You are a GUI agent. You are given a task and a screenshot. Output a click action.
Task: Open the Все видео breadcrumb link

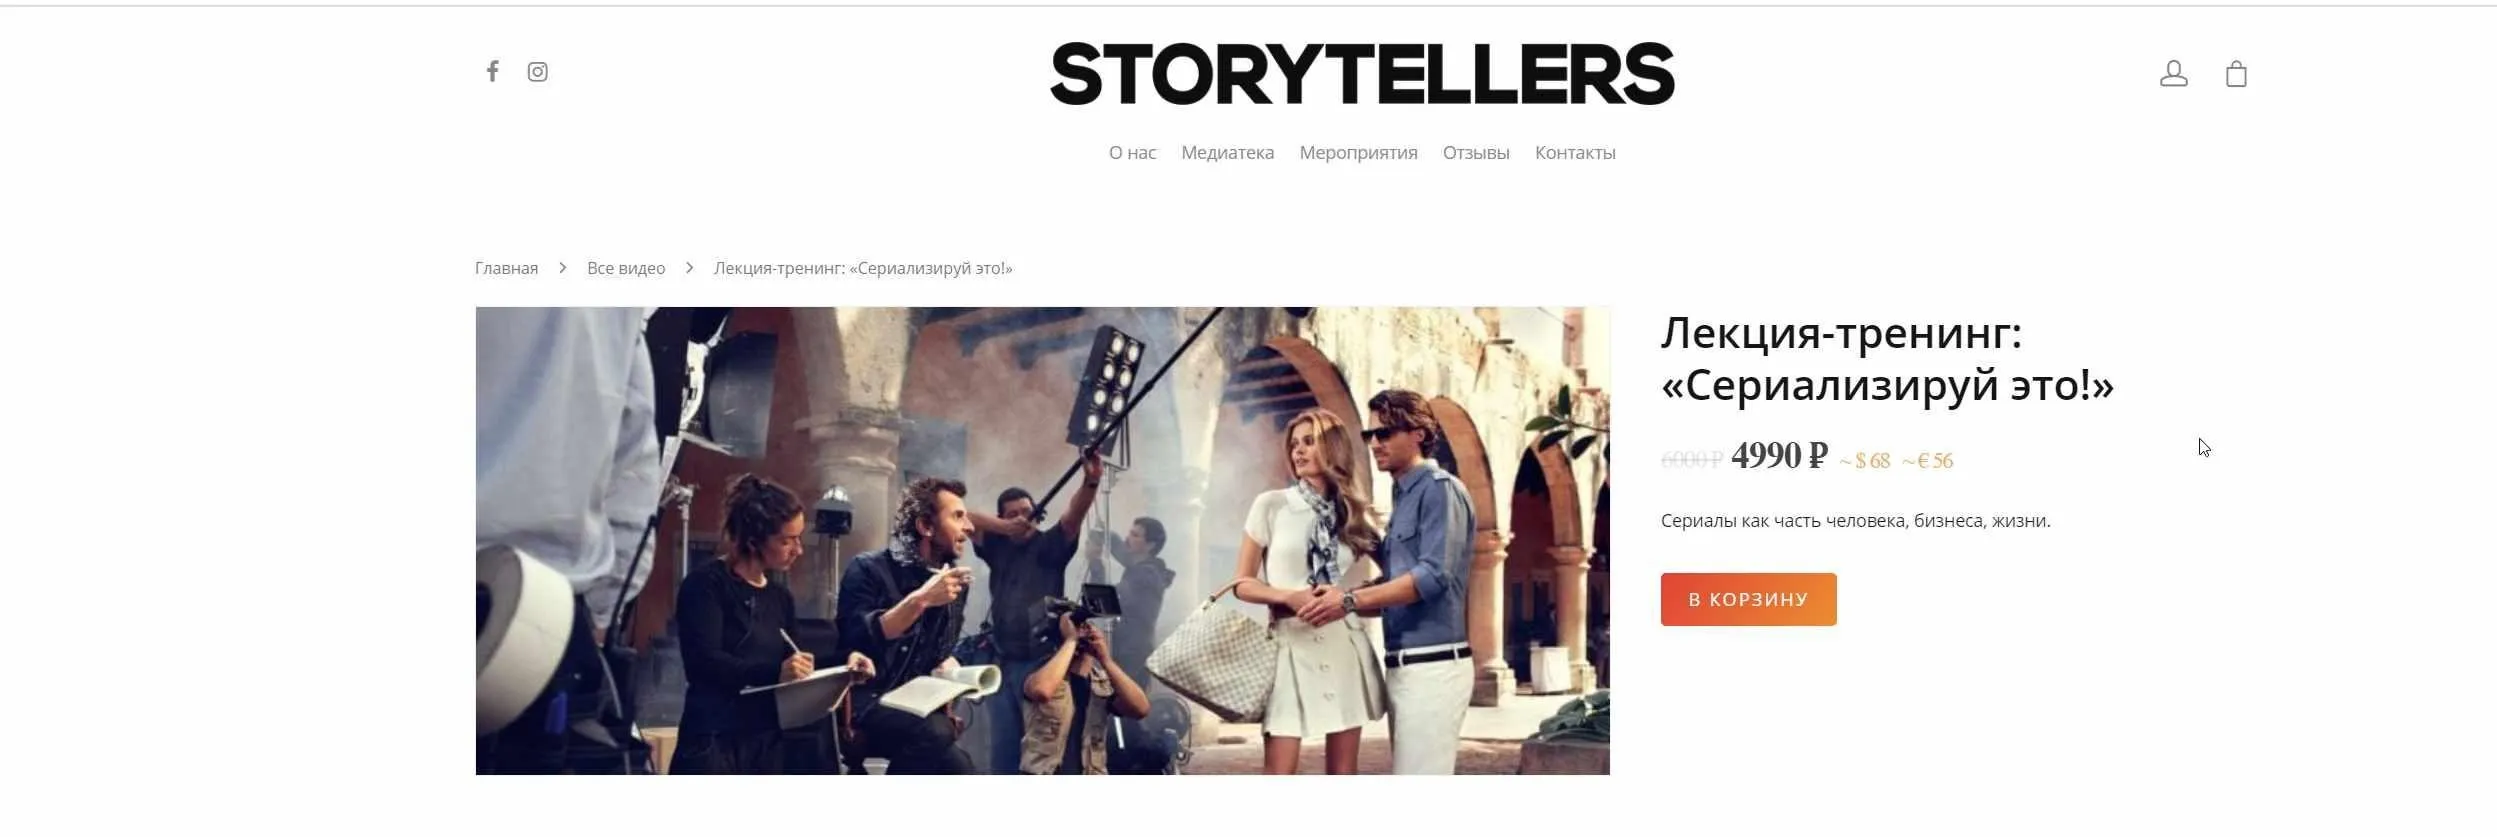click(x=626, y=268)
